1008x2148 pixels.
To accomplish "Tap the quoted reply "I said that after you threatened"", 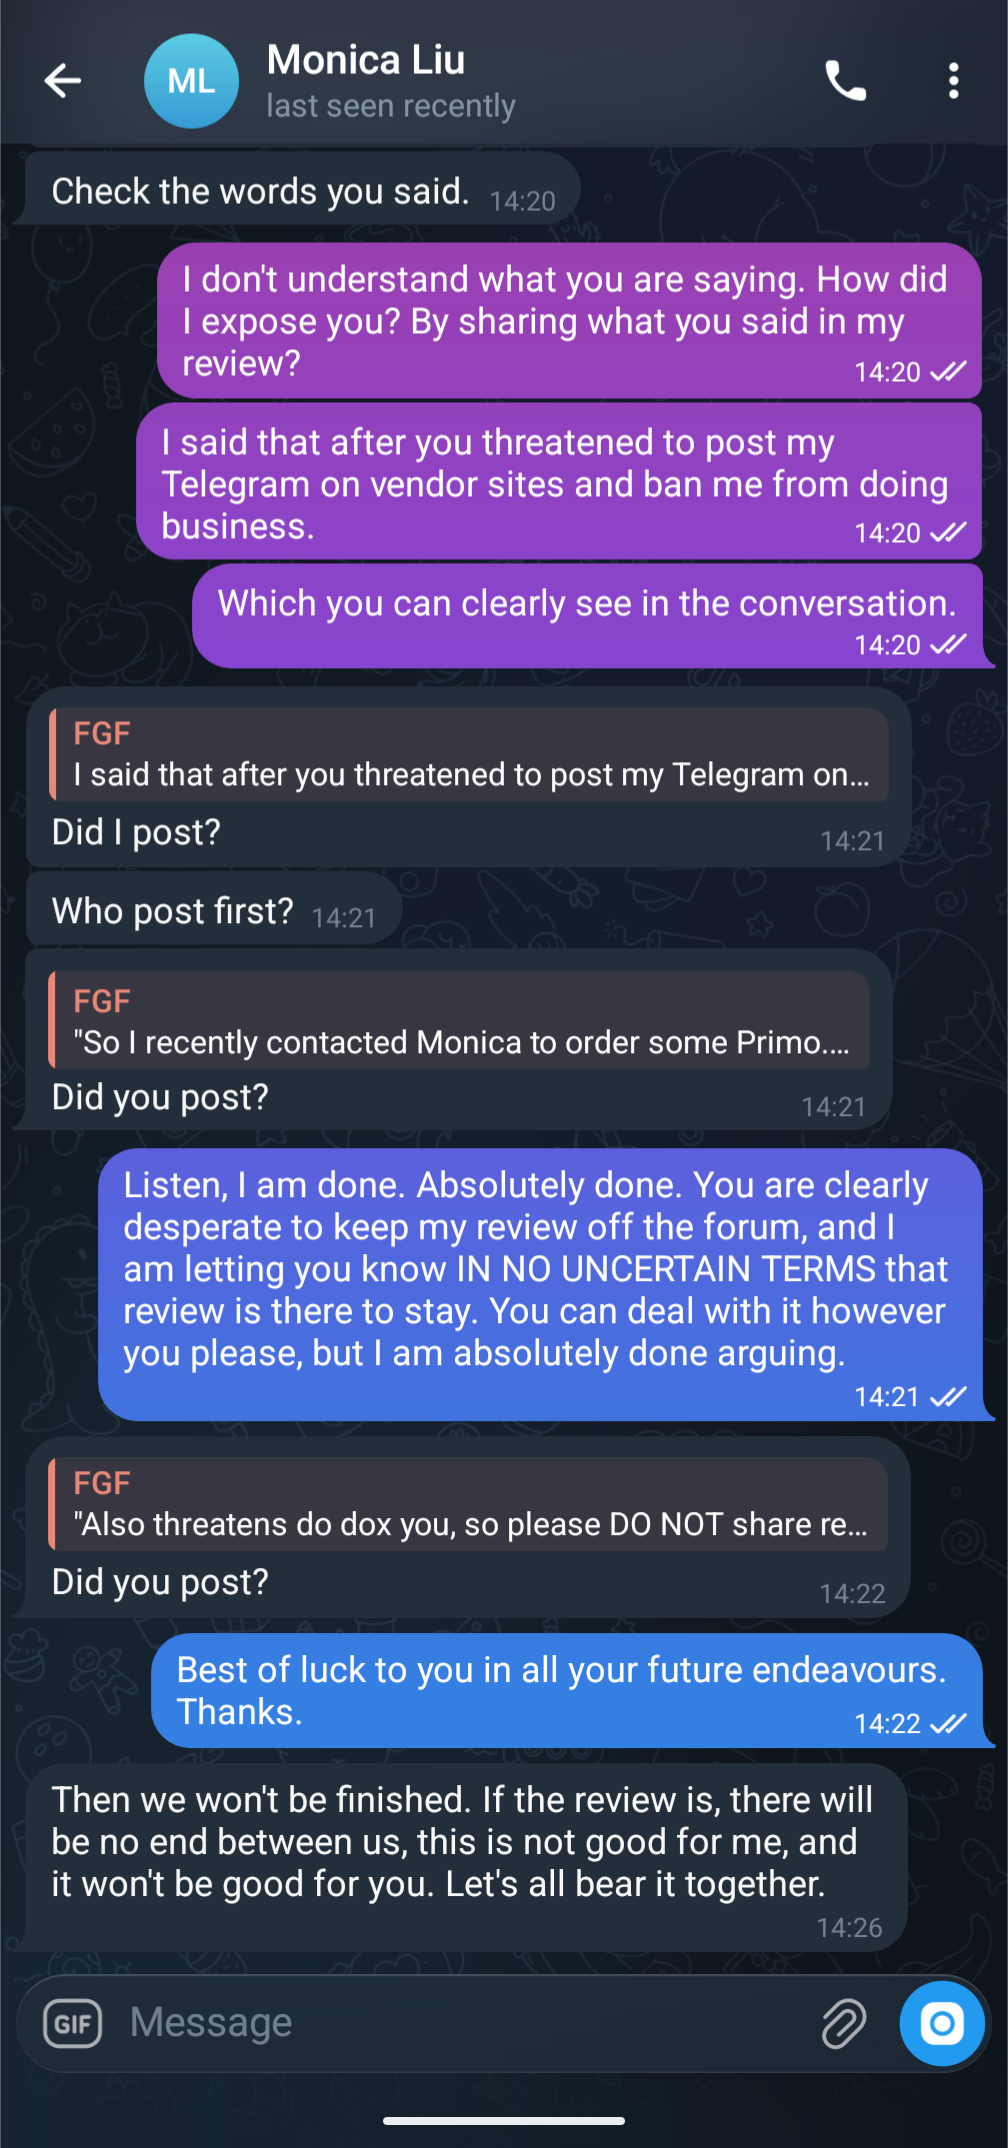I will click(469, 755).
